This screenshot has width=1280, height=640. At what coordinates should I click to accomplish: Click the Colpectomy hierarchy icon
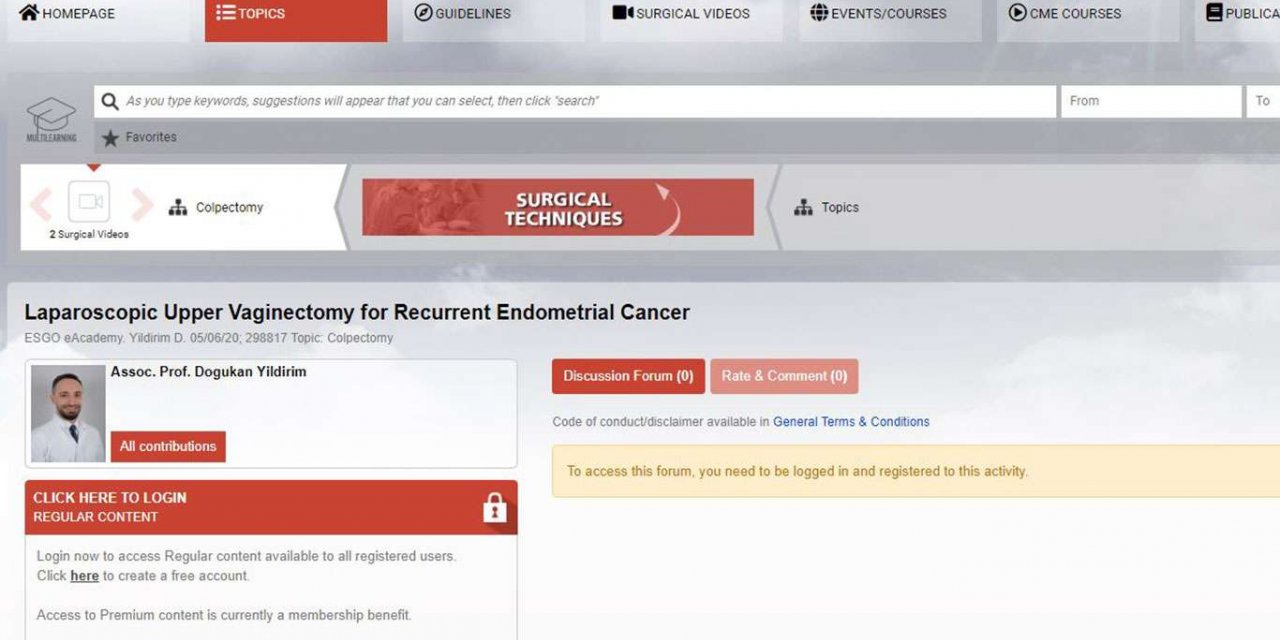coord(178,208)
